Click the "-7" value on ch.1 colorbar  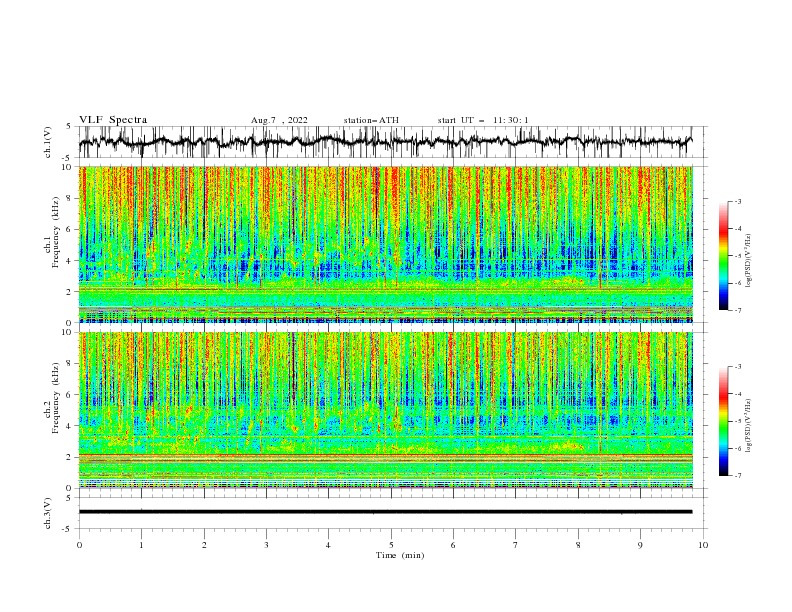point(737,310)
